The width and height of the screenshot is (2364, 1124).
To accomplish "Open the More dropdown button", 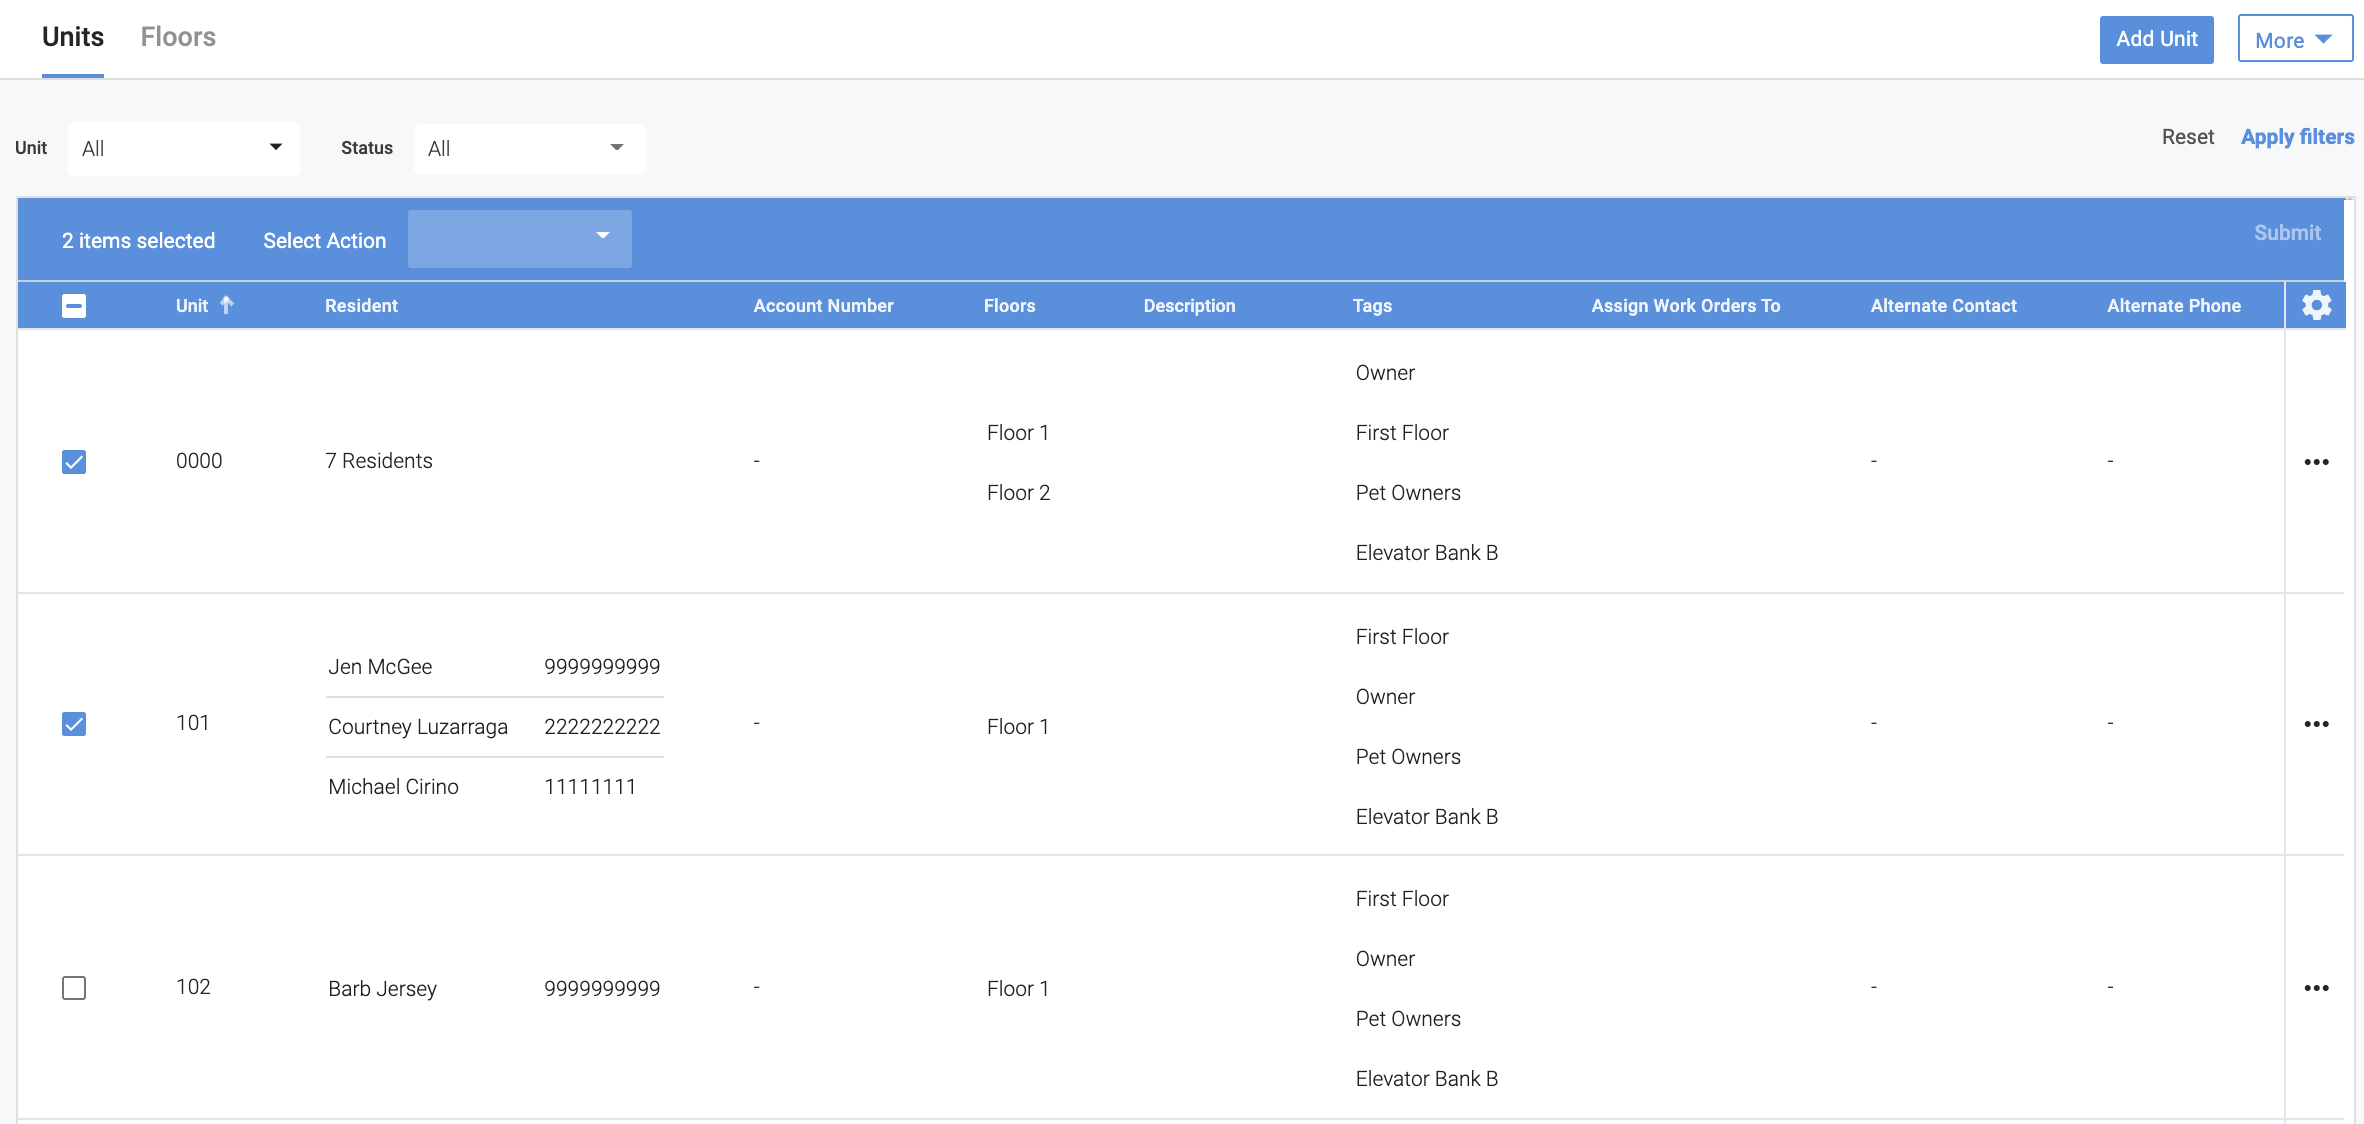I will point(2294,40).
